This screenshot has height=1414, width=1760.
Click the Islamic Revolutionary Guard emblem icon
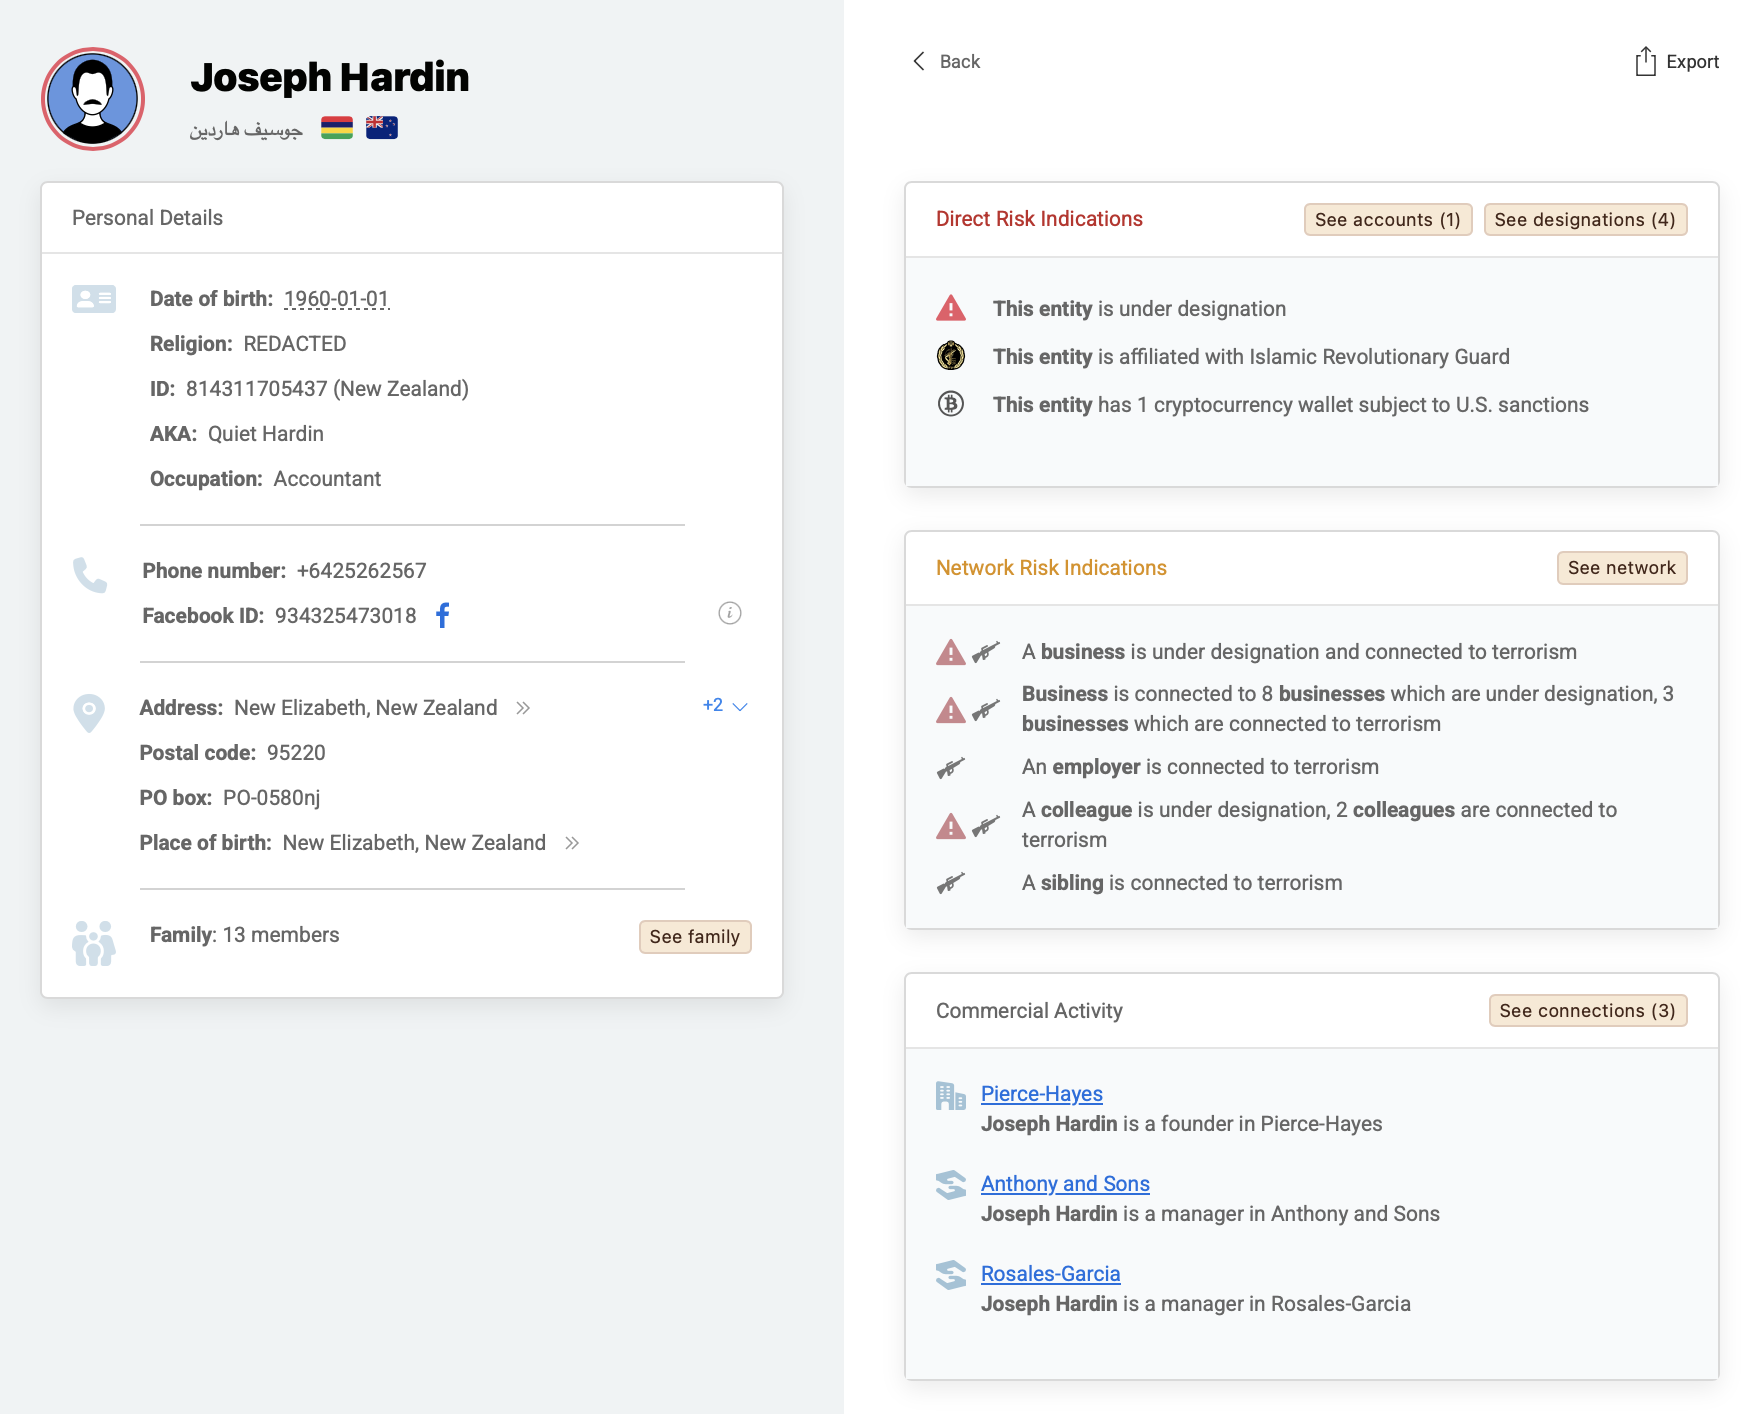(x=950, y=356)
